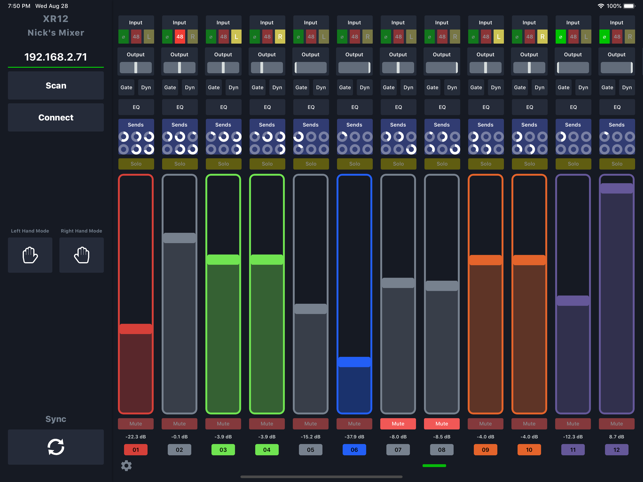Tap the Wi-Fi status icon
The height and width of the screenshot is (482, 643).
(x=601, y=6)
